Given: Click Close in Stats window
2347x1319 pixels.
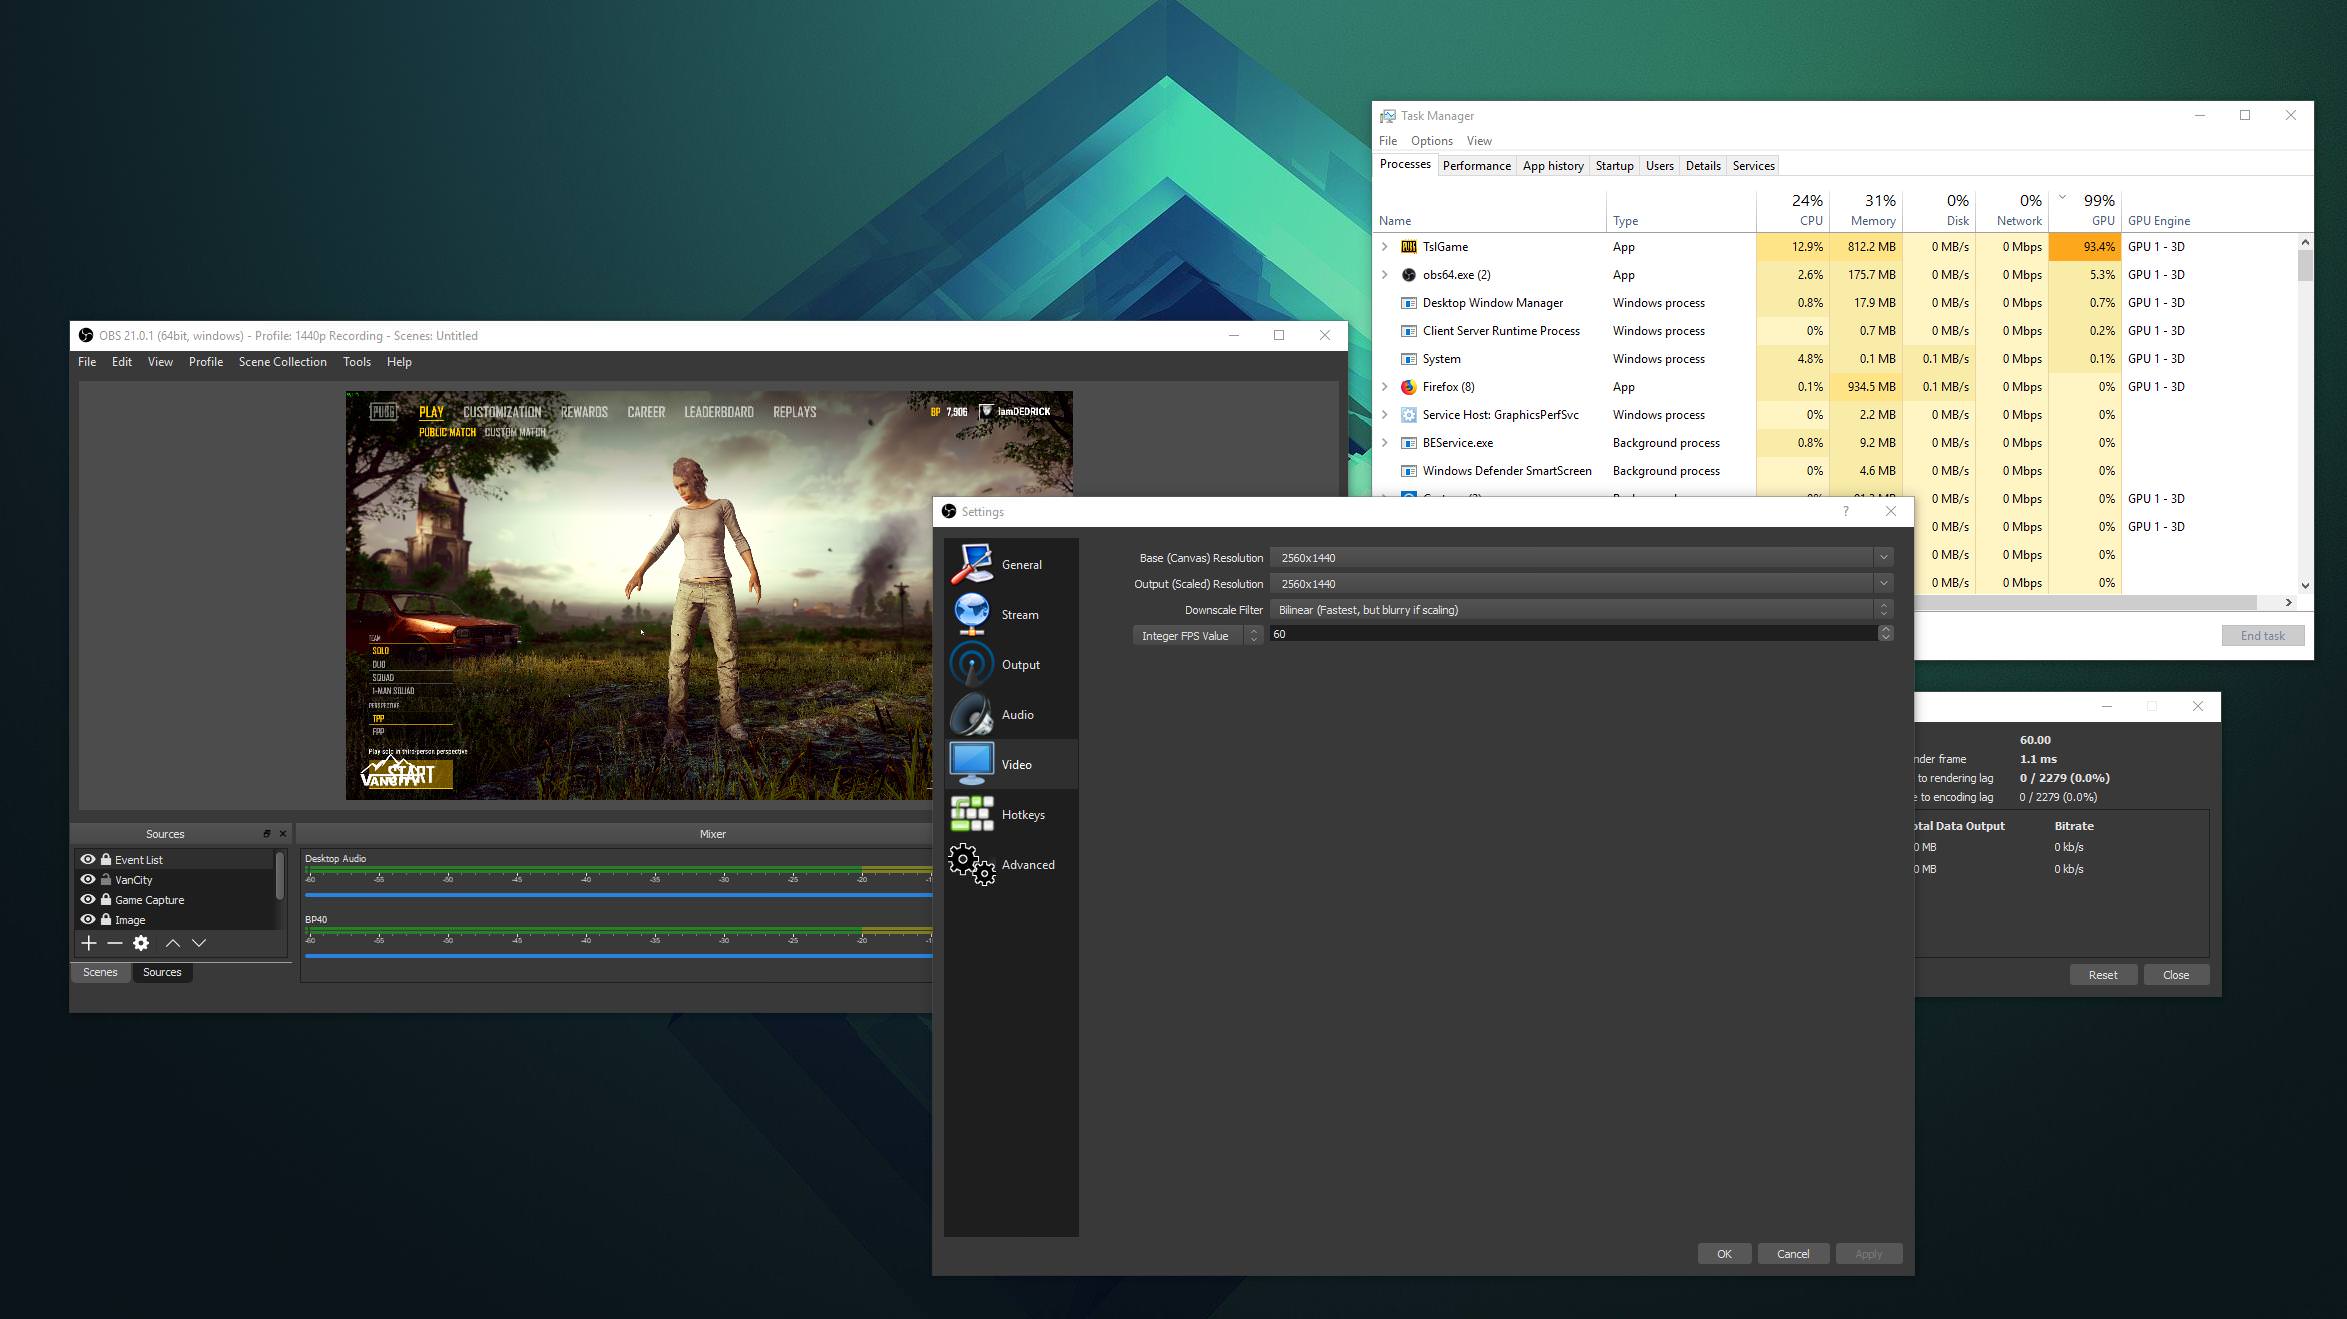Looking at the screenshot, I should coord(2176,975).
